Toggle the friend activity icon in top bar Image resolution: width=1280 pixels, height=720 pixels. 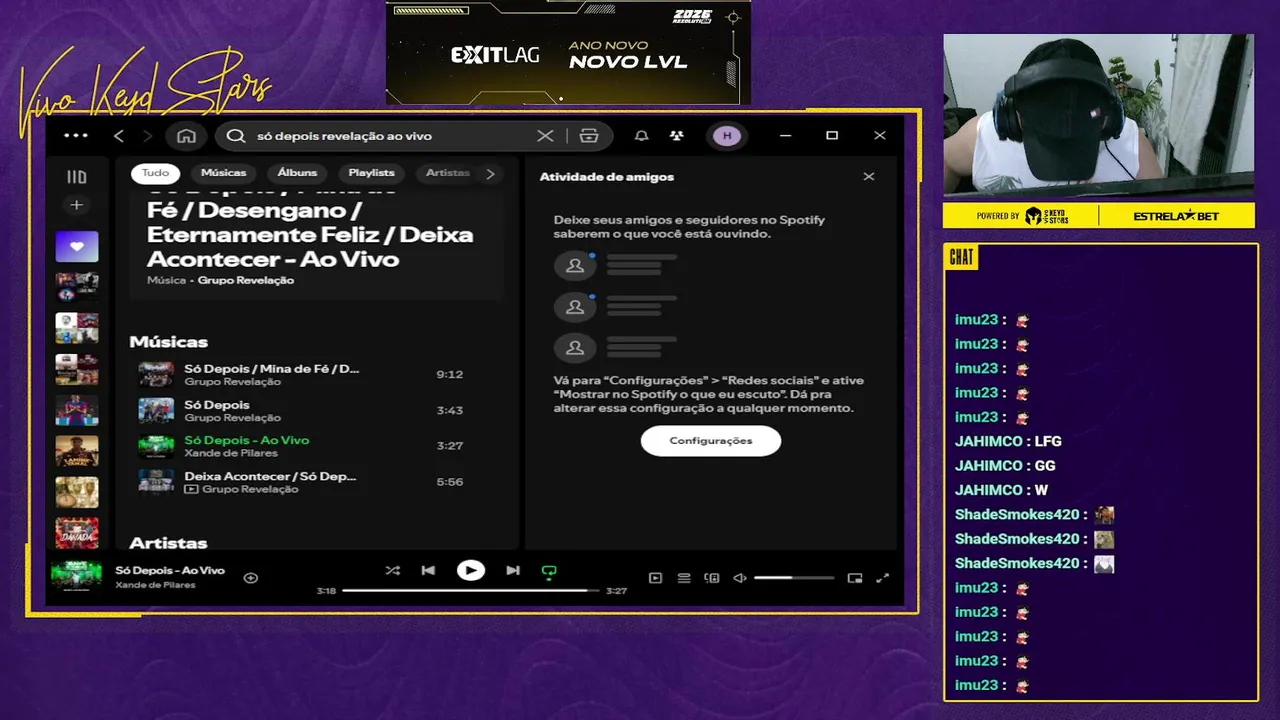[677, 136]
